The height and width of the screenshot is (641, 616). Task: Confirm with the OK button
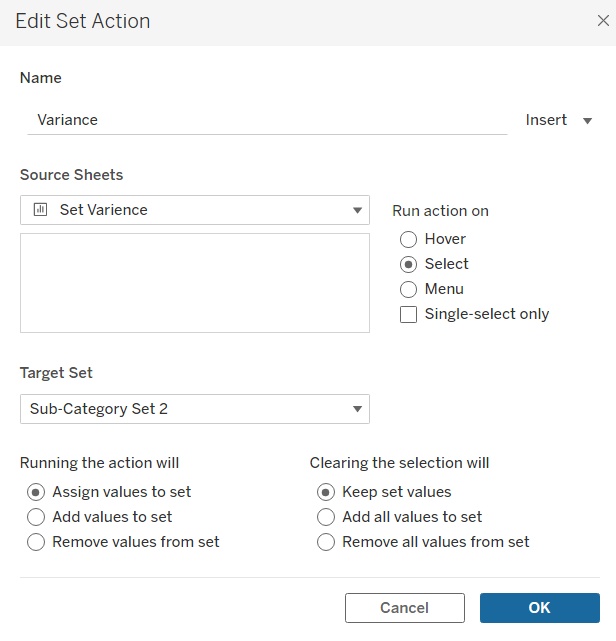pos(540,608)
